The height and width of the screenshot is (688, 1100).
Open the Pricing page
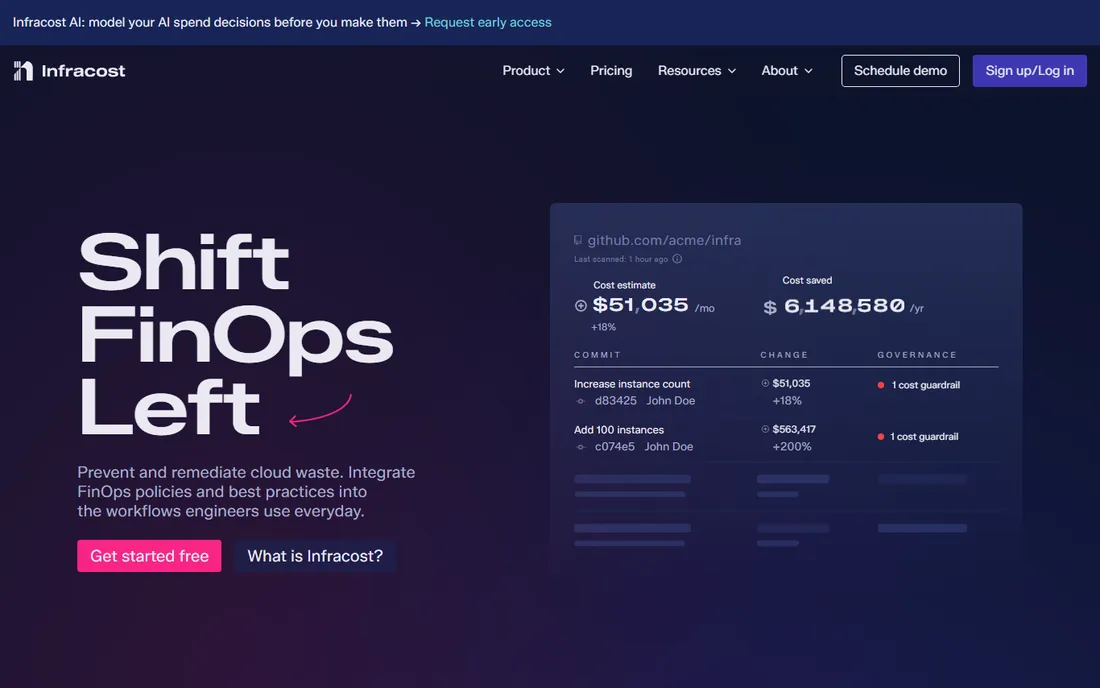click(611, 71)
